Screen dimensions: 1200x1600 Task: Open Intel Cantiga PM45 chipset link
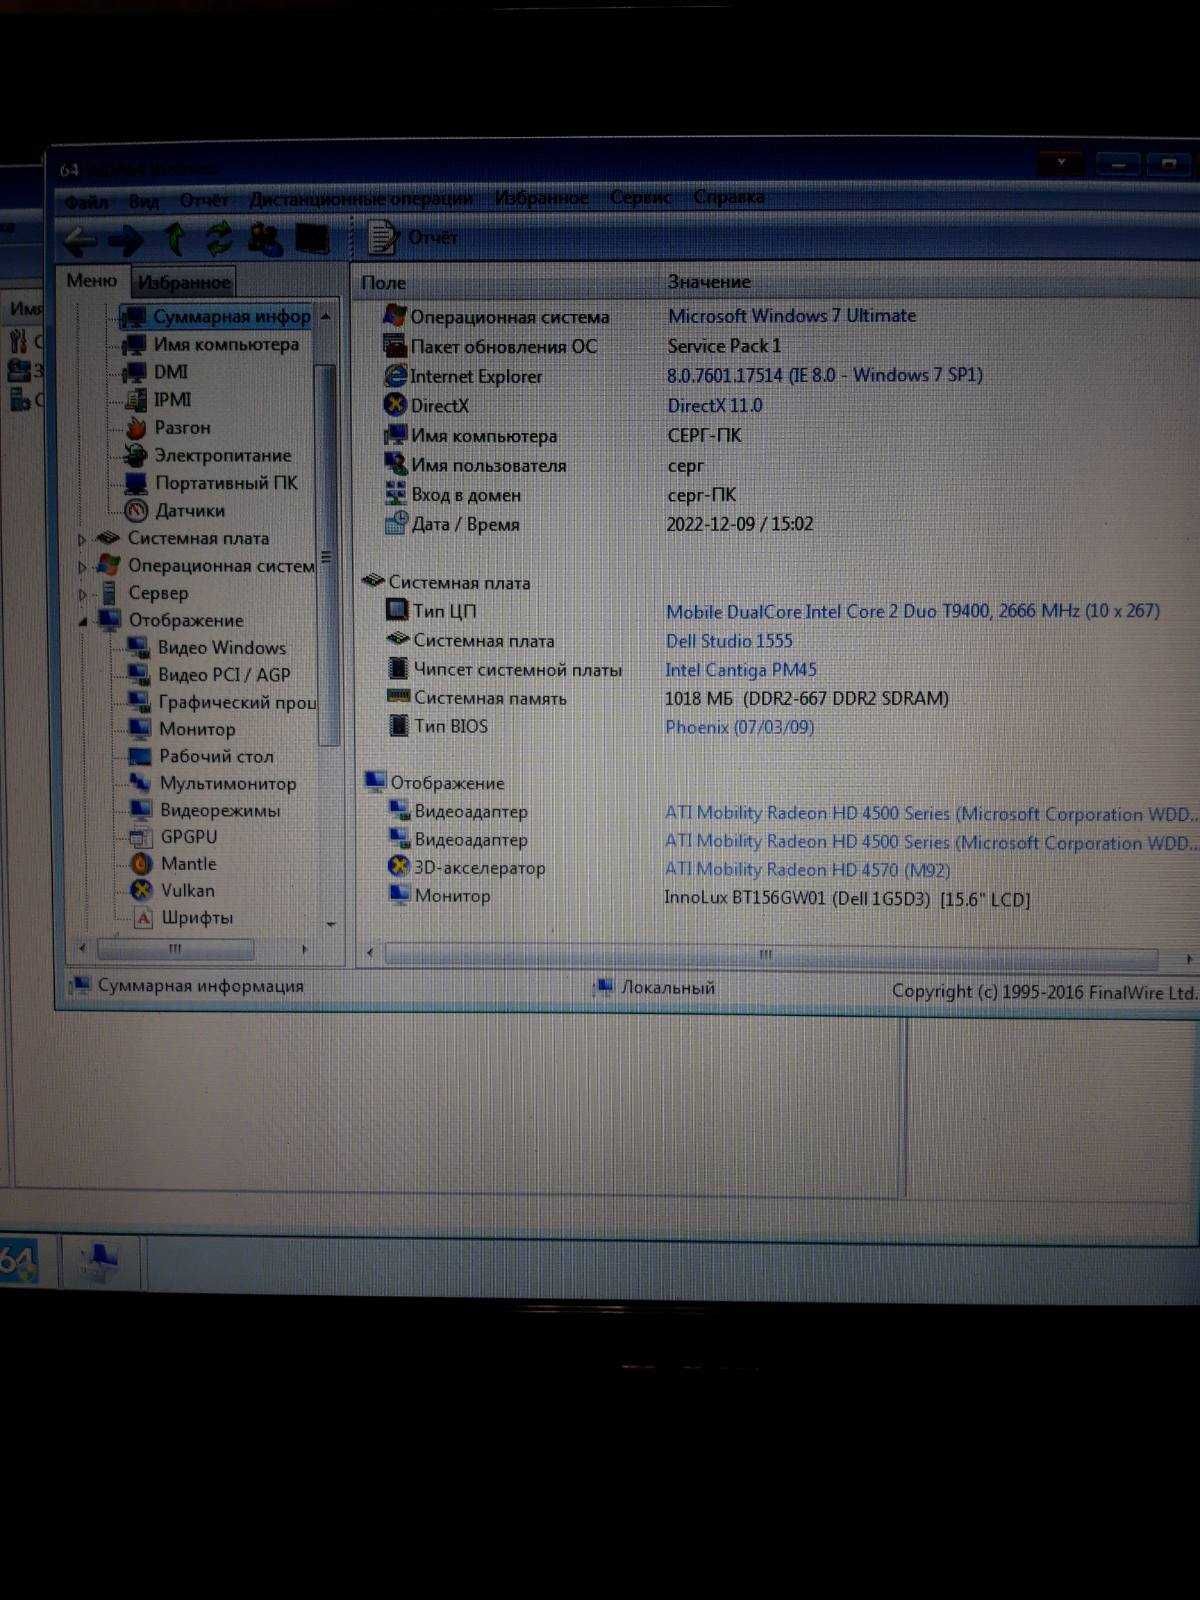tap(741, 670)
